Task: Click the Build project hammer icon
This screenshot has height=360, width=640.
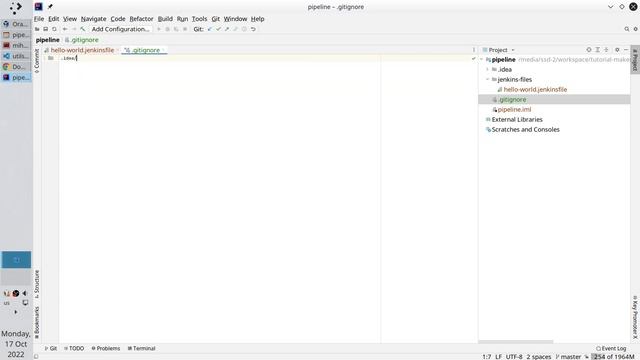Action: coord(82,29)
